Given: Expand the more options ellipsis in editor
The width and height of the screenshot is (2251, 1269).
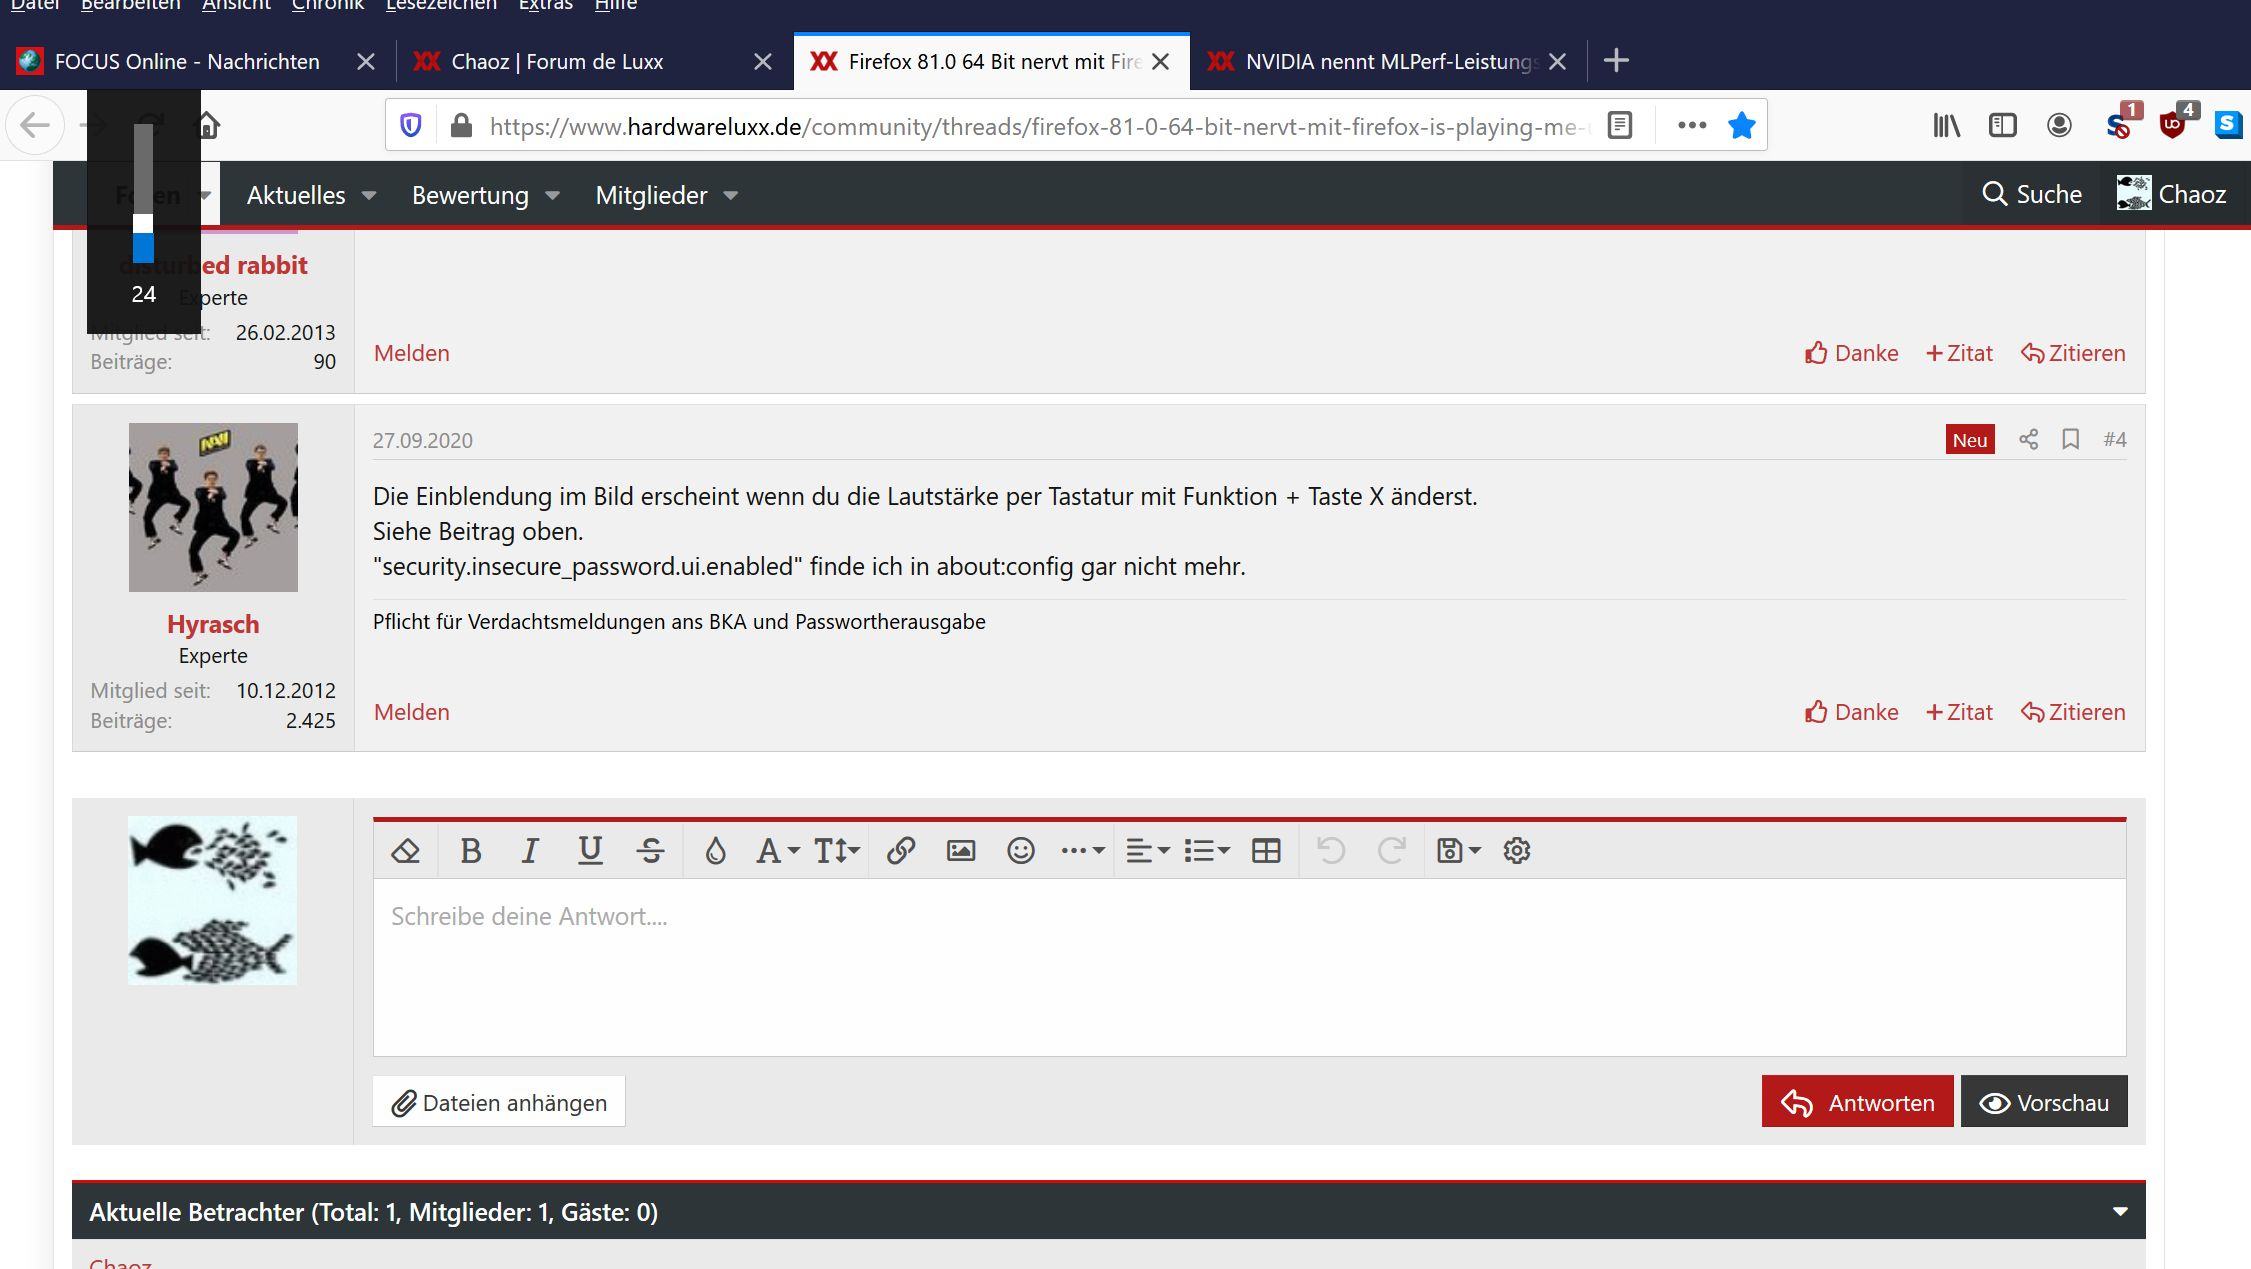Looking at the screenshot, I should coord(1082,851).
